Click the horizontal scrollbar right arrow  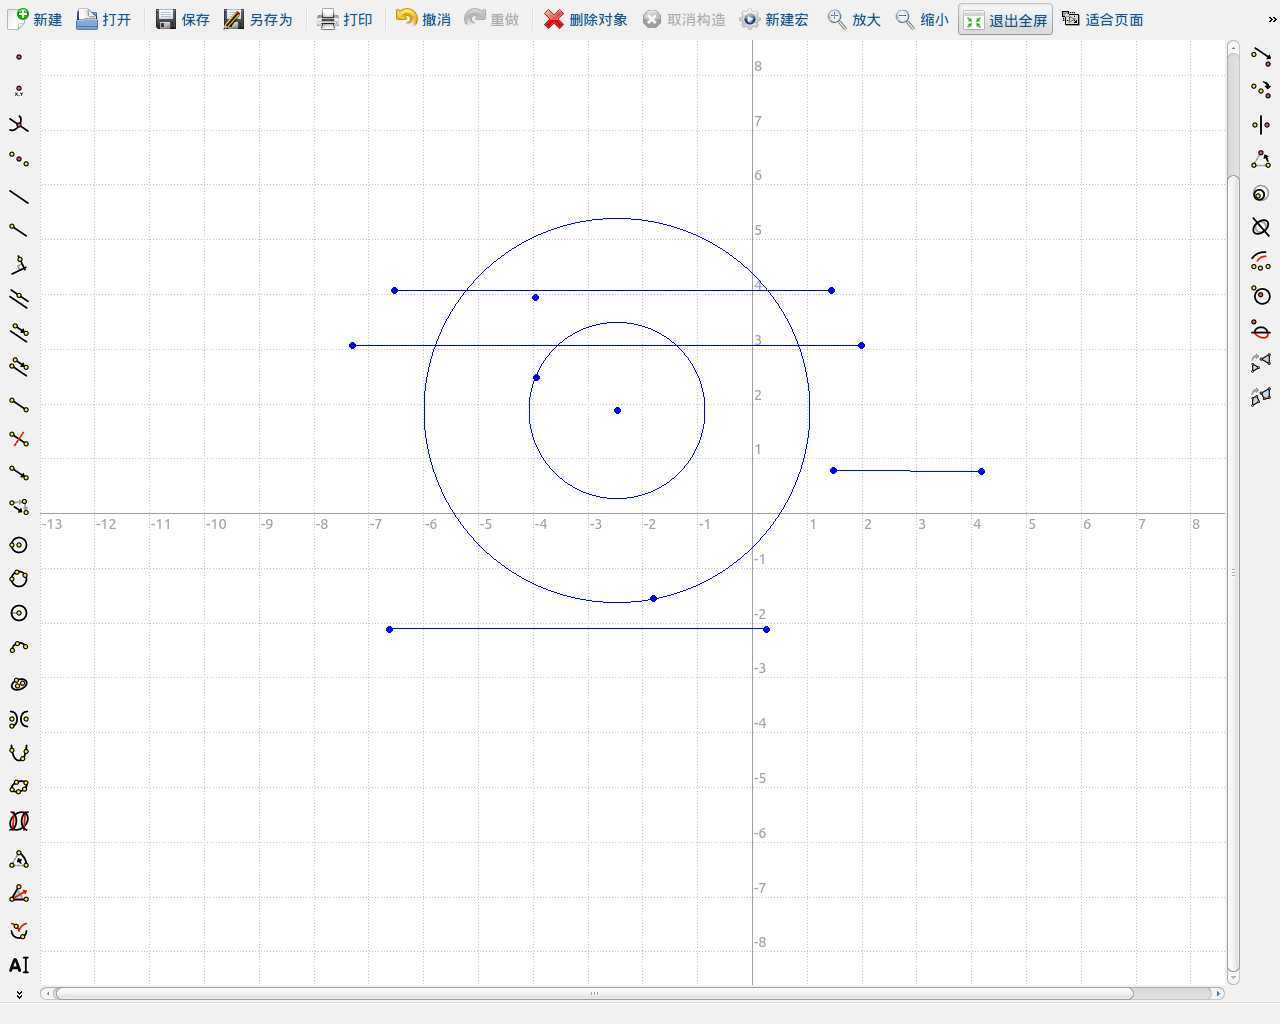1218,993
